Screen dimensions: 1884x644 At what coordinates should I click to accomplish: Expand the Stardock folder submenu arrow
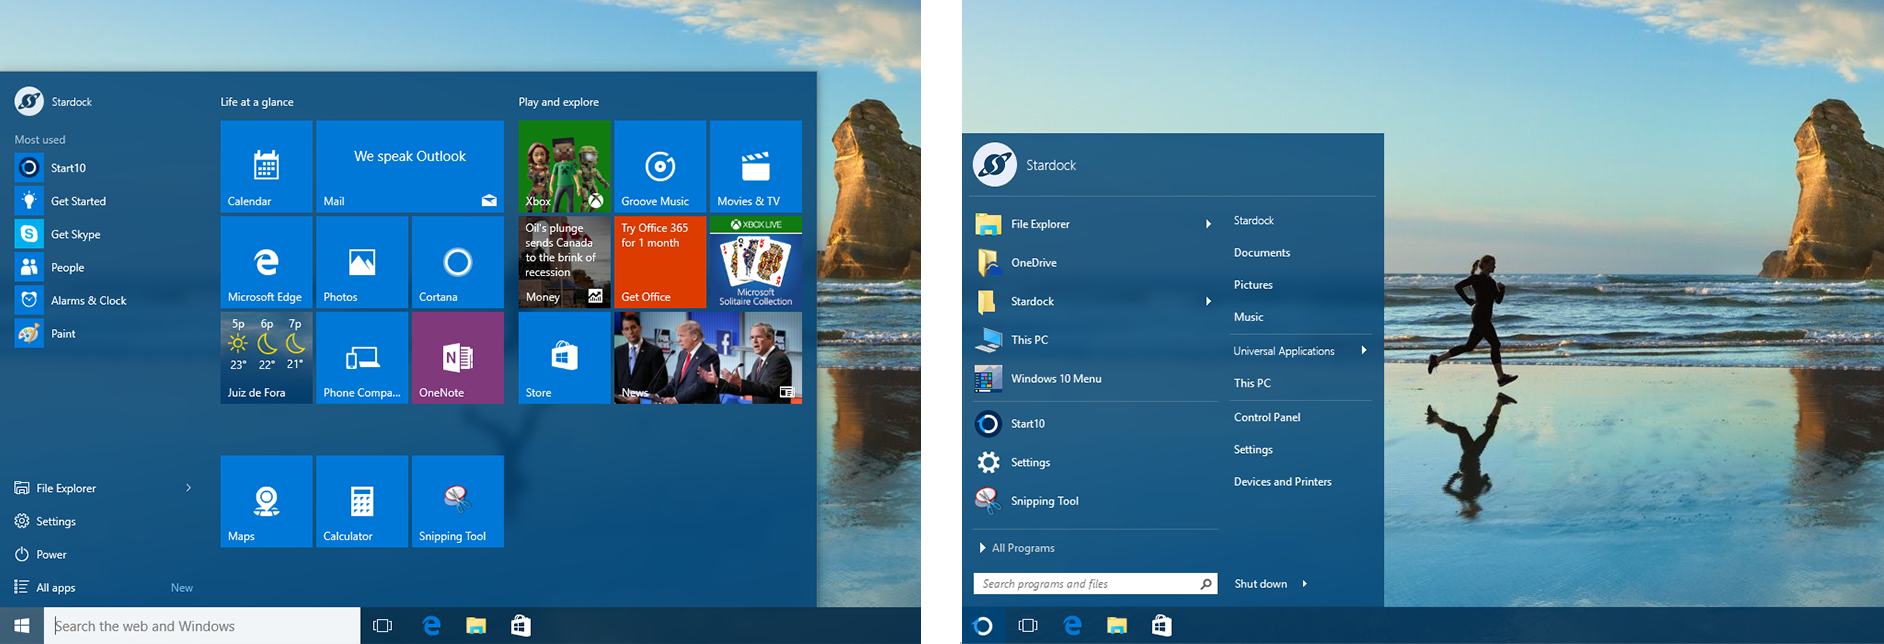(x=1208, y=301)
